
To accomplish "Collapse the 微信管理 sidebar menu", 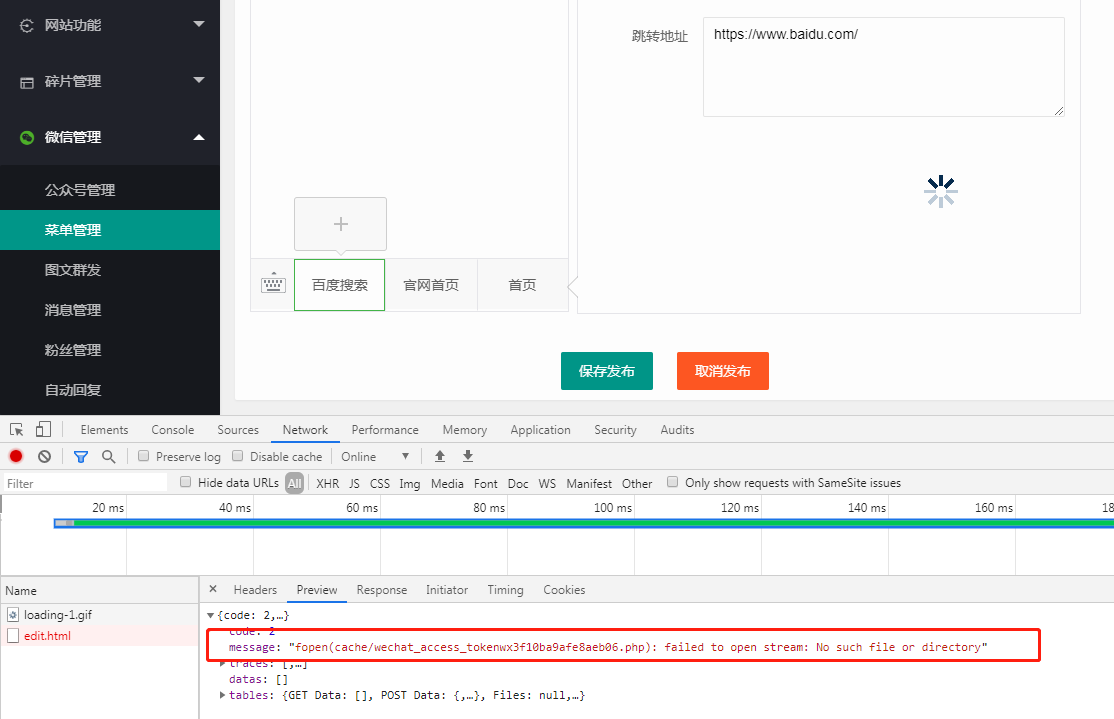I will coord(199,137).
